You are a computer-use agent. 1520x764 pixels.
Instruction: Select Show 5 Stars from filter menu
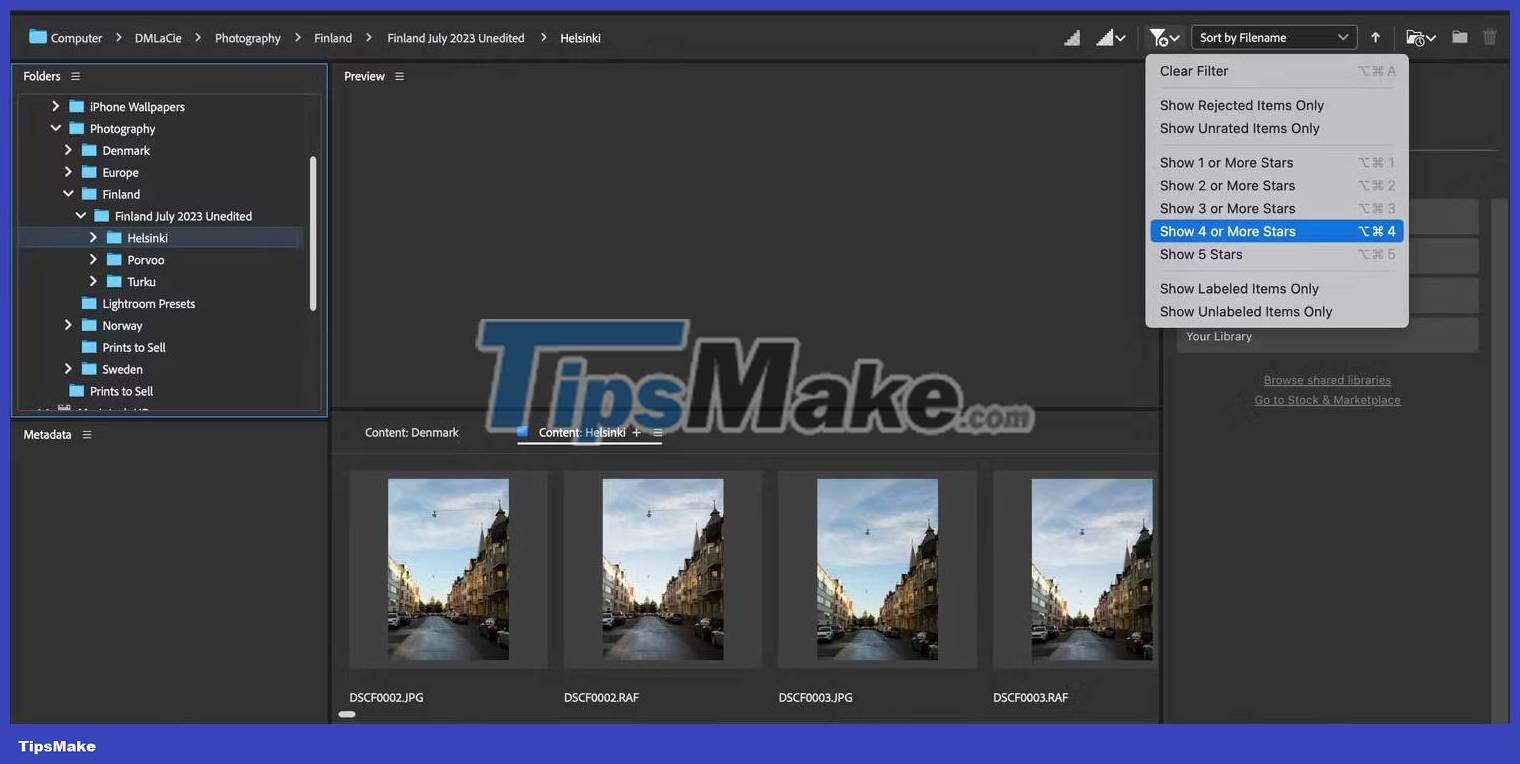(x=1200, y=254)
